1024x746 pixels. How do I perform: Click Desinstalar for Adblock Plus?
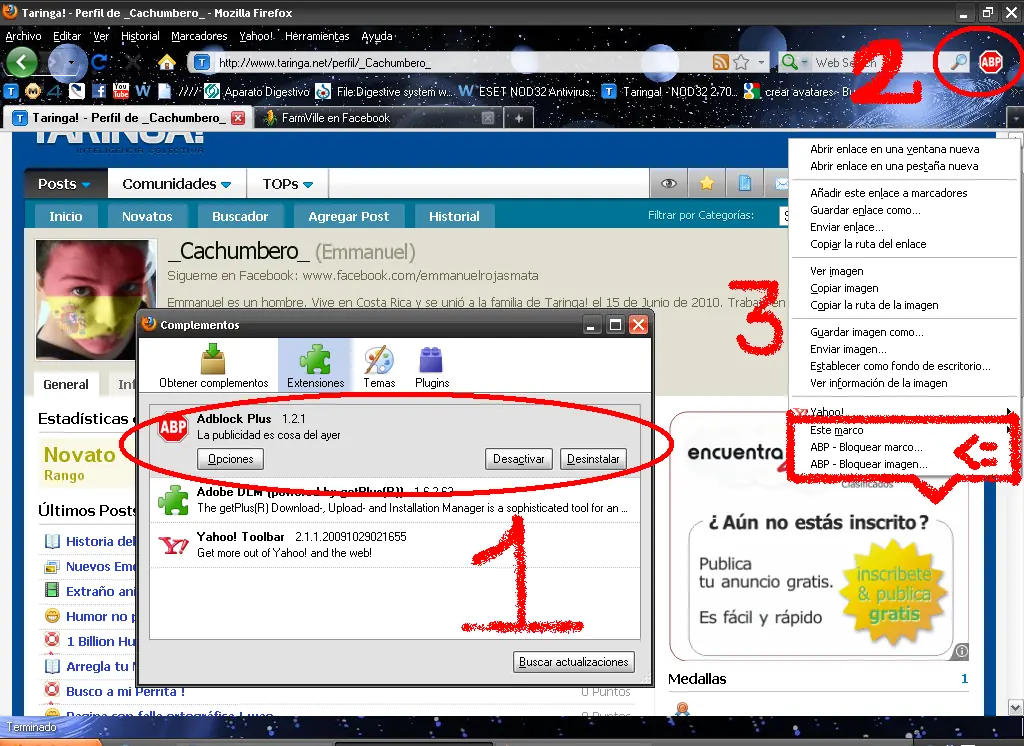[593, 459]
